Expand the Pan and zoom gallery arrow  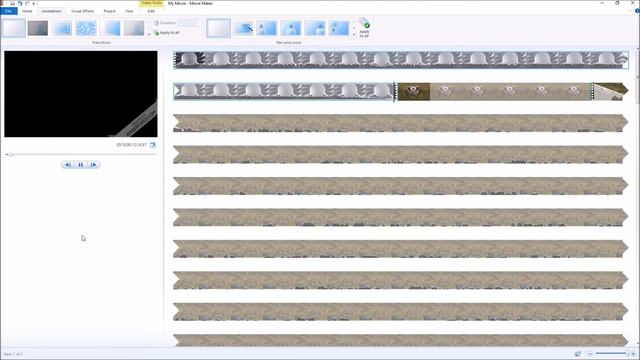point(354,35)
